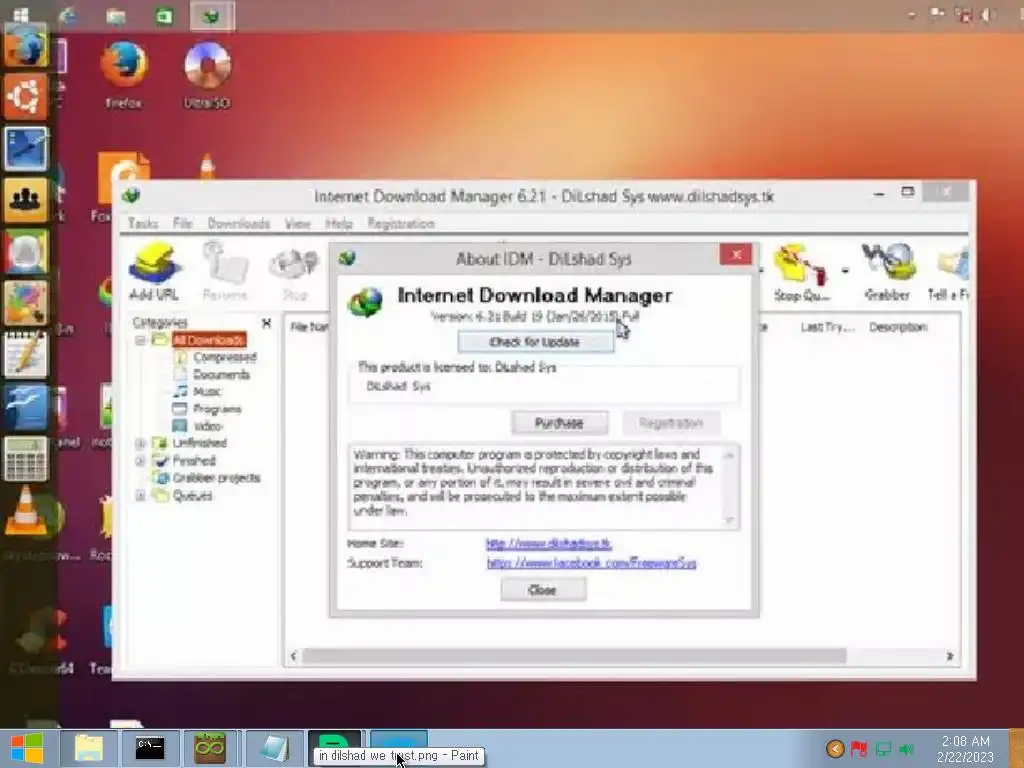Image resolution: width=1024 pixels, height=768 pixels.
Task: Click the volume icon in system tray
Action: point(906,748)
